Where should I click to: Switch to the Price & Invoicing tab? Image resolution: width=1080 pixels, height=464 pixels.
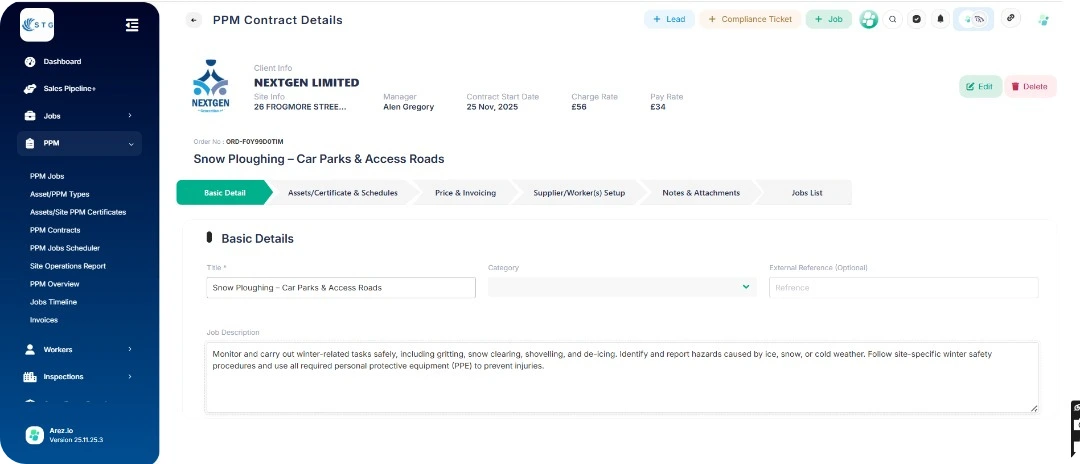(x=465, y=193)
